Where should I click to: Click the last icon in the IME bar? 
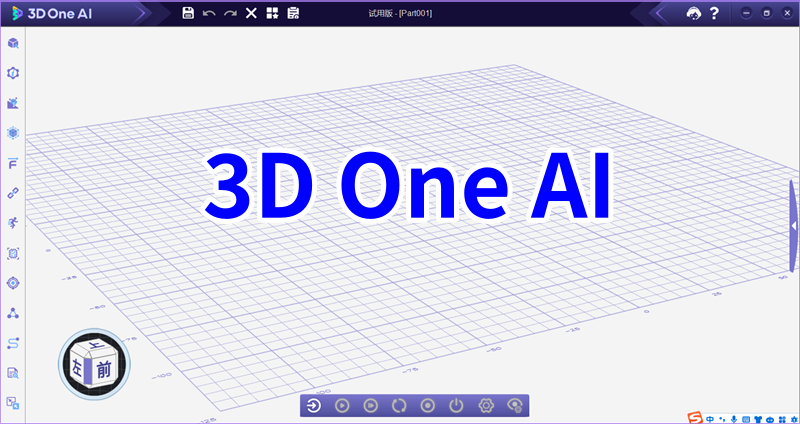(x=794, y=419)
